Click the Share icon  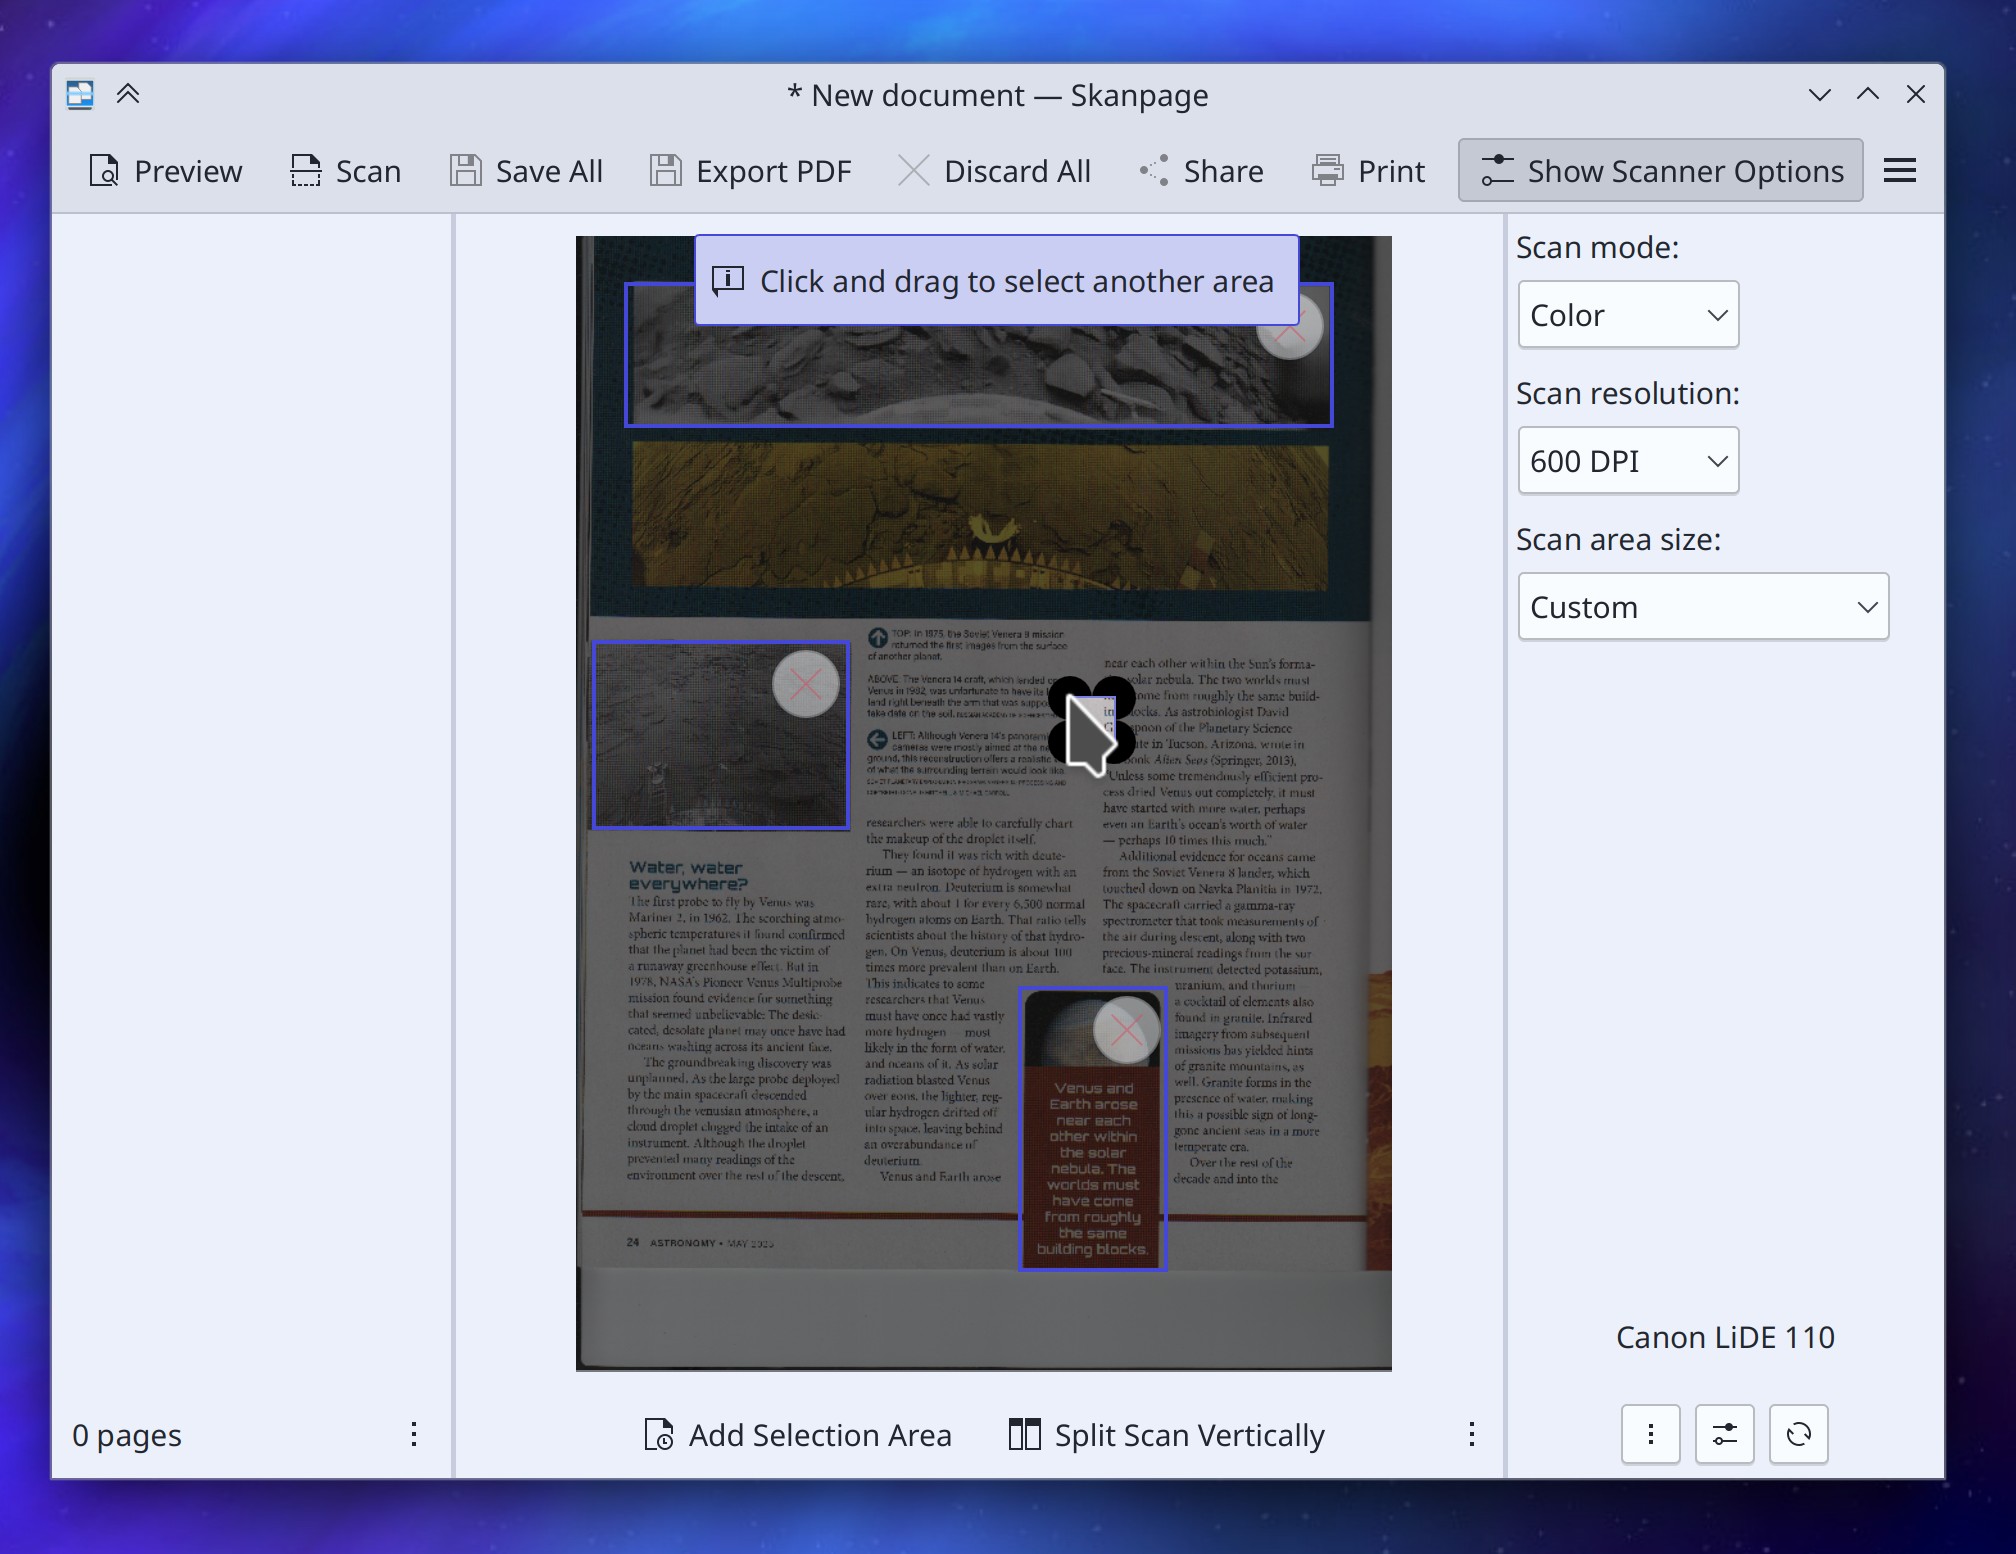pyautogui.click(x=1153, y=170)
